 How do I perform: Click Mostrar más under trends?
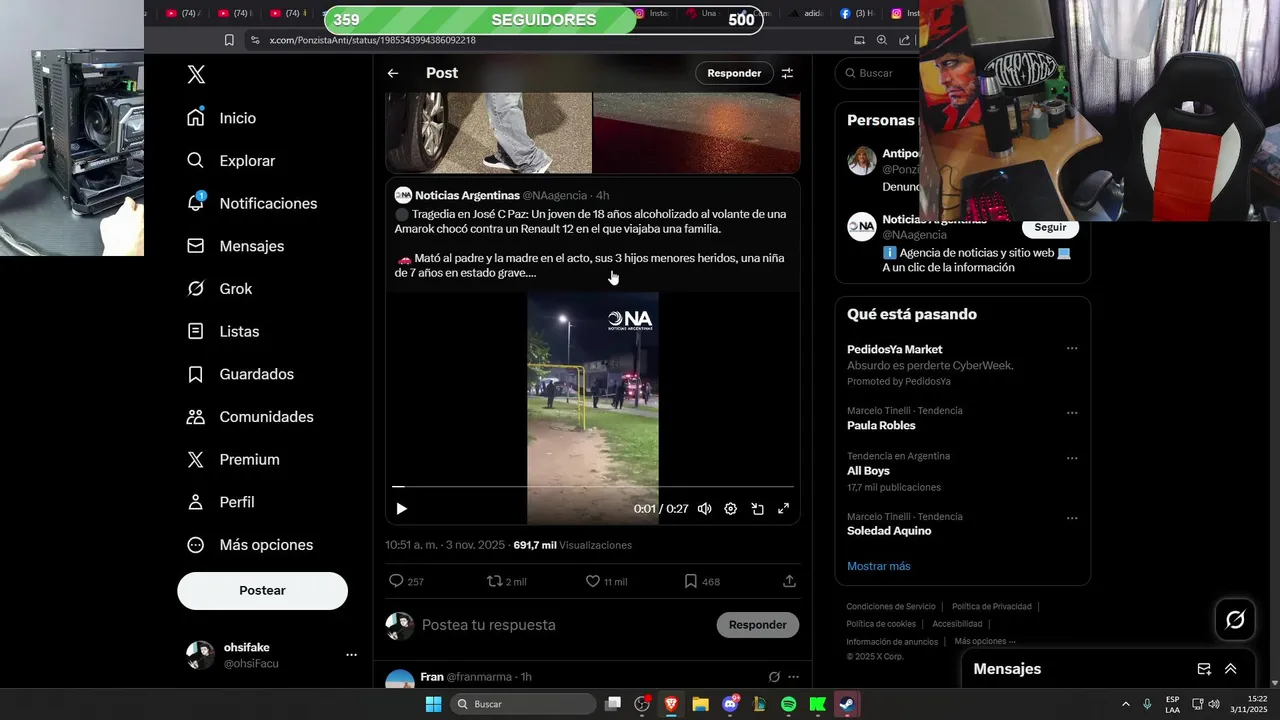tap(879, 566)
